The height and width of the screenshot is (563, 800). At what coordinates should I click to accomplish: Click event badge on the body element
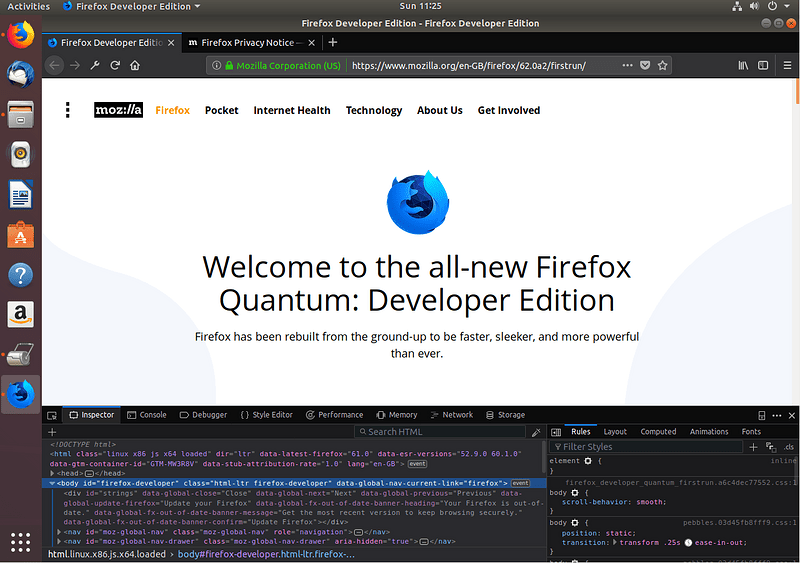pos(520,483)
